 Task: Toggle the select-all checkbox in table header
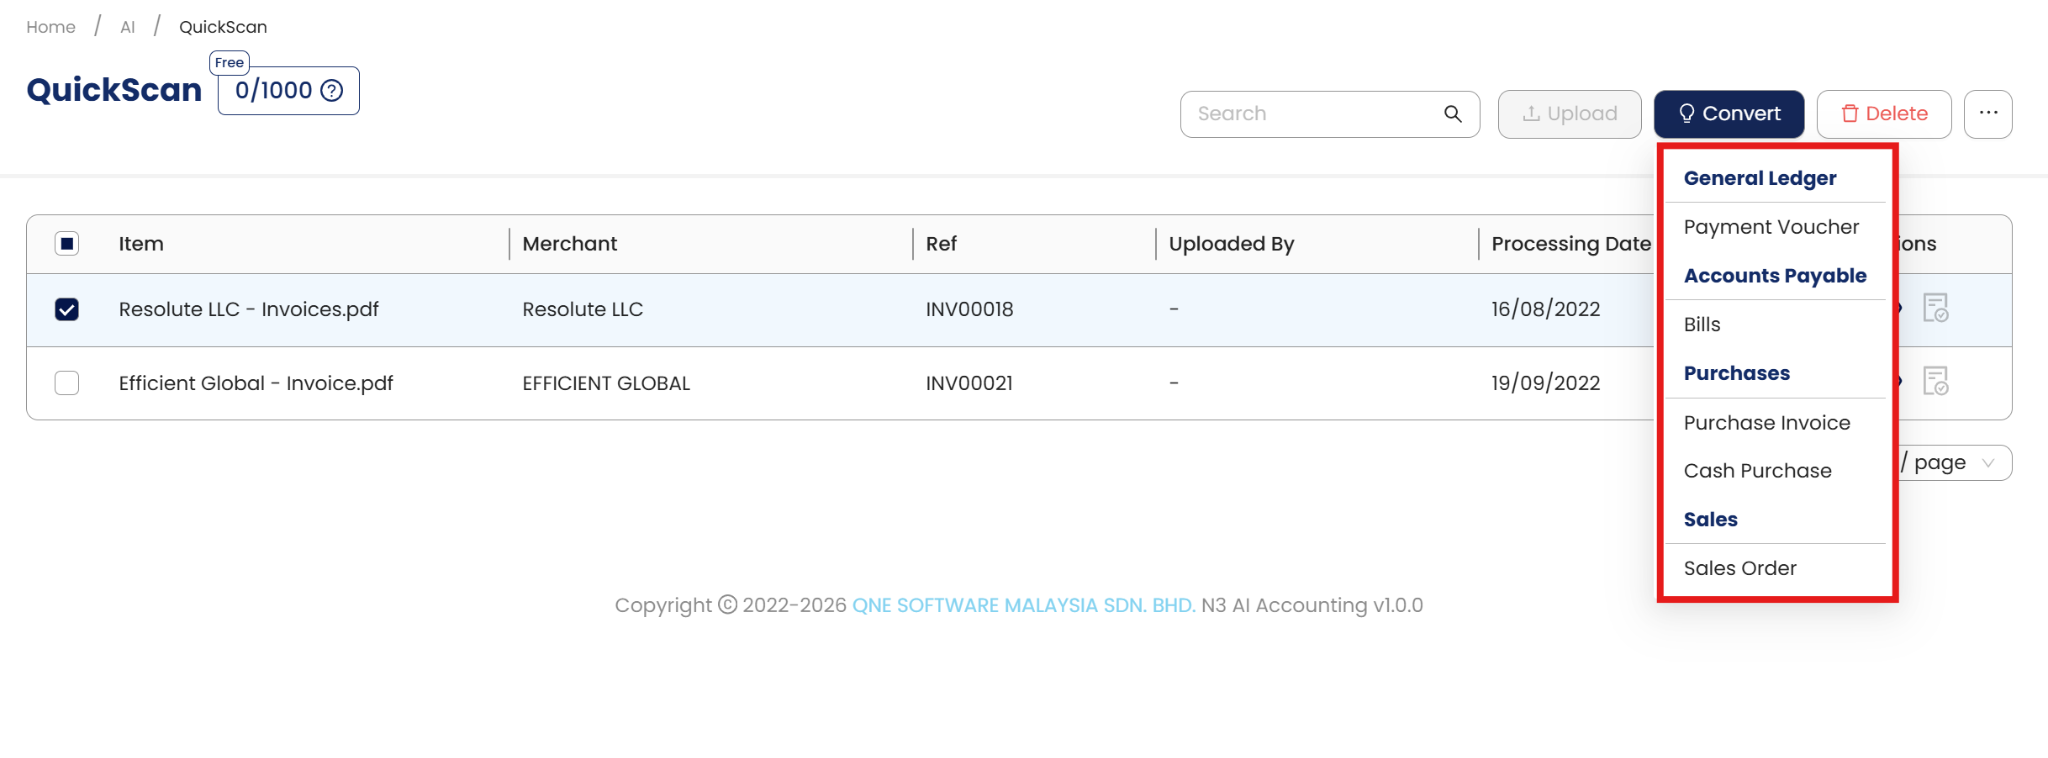[x=67, y=244]
